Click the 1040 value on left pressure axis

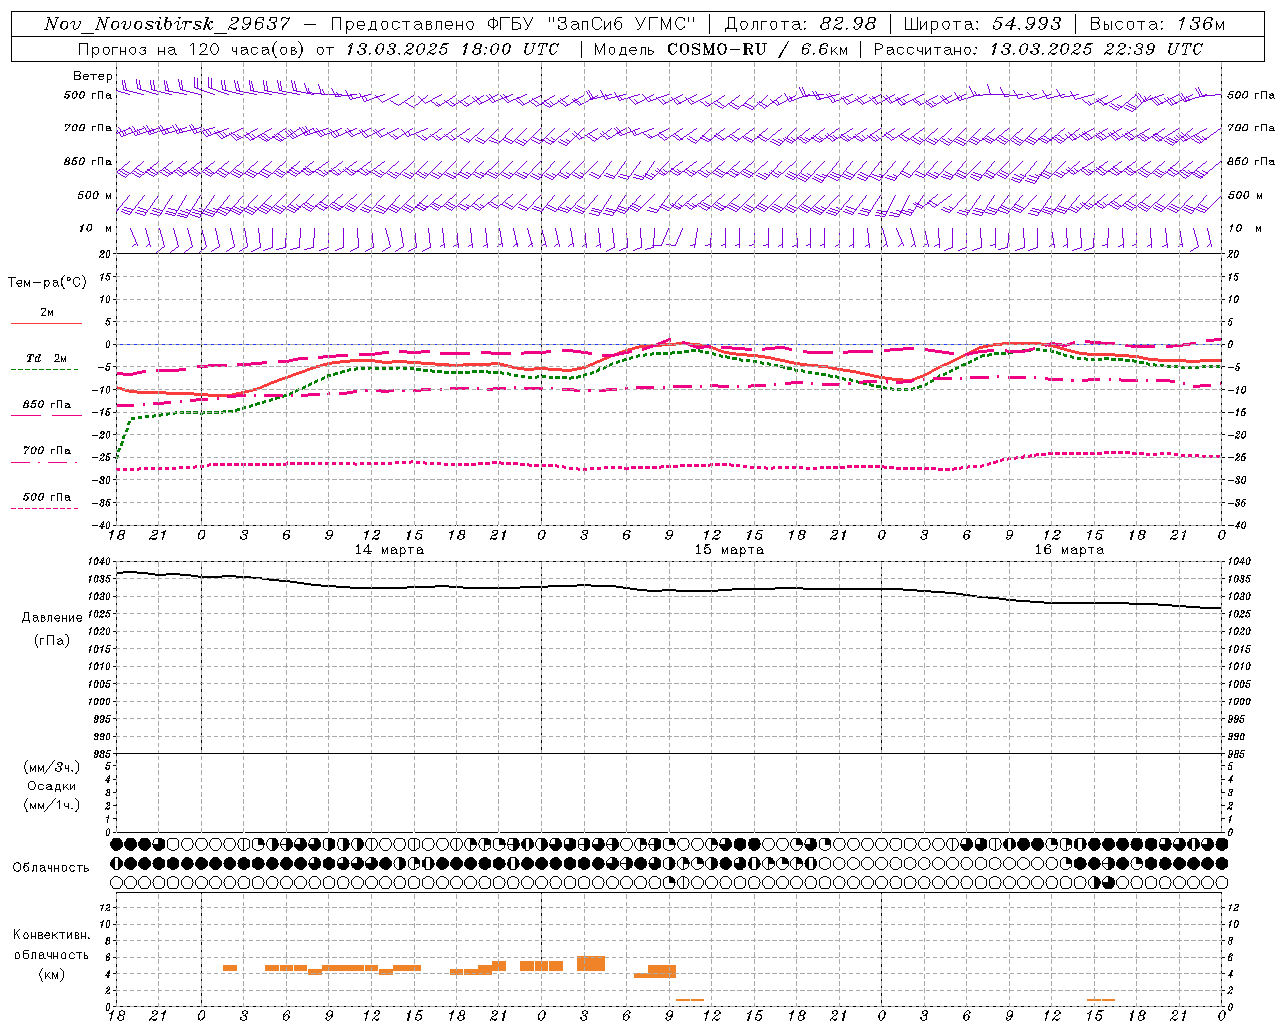98,562
